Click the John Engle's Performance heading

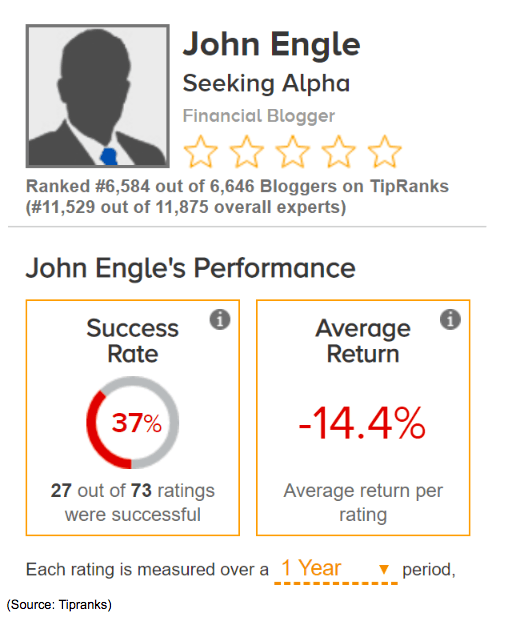[x=191, y=269]
